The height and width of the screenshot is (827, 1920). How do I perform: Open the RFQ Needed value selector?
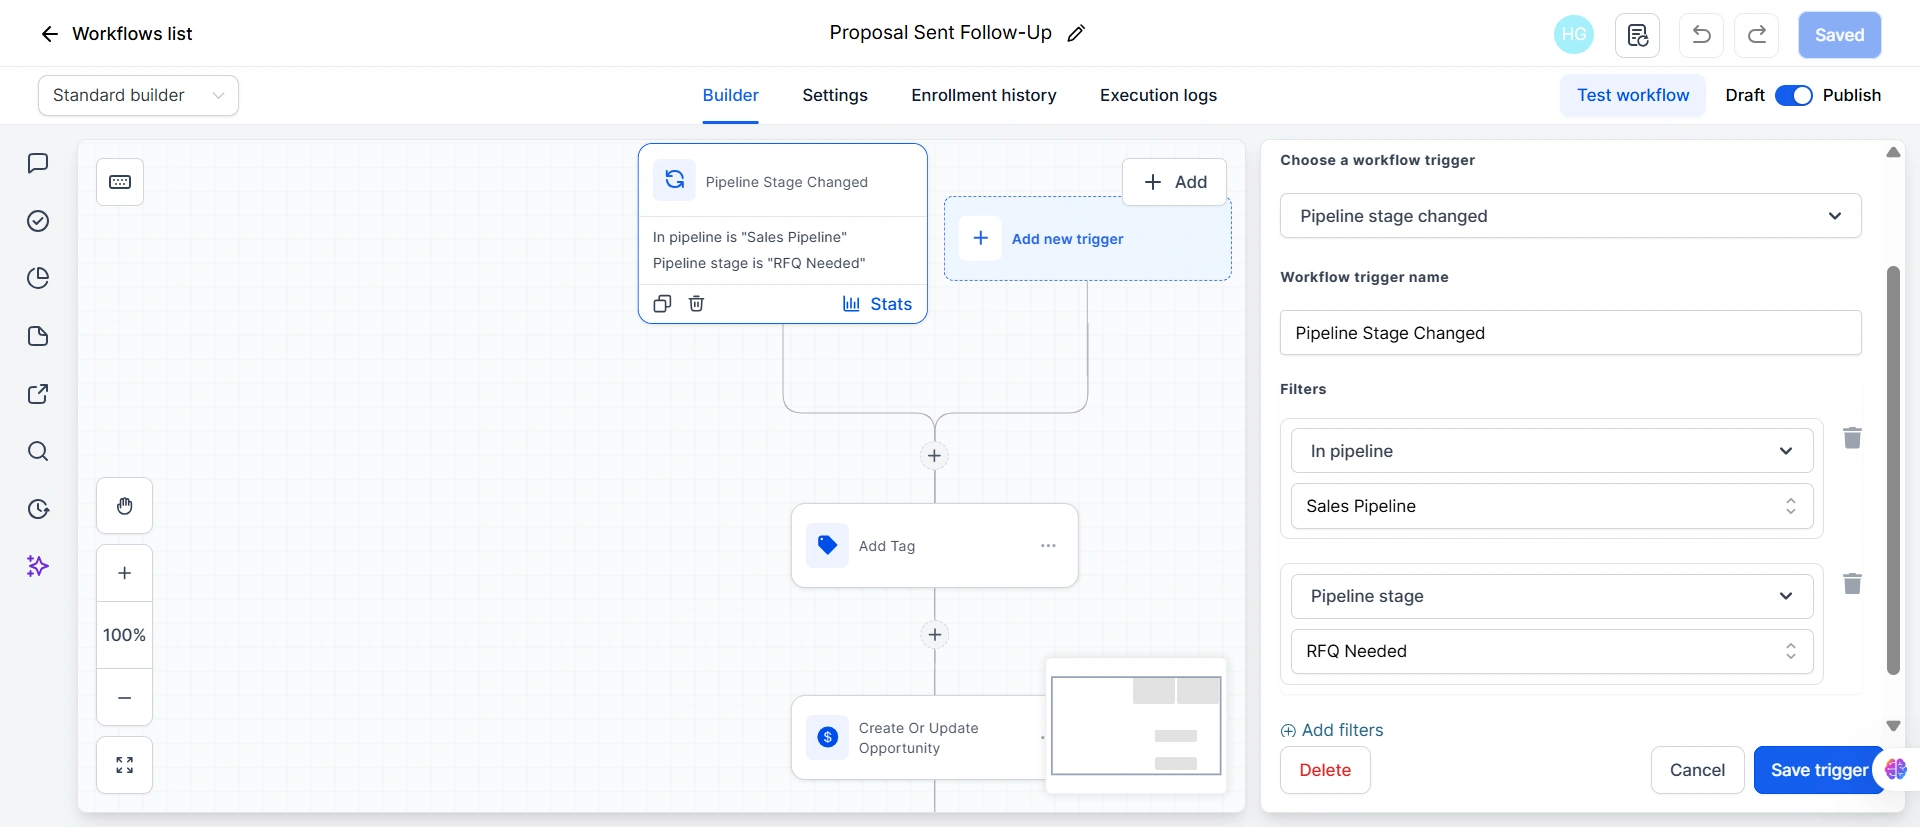(x=1552, y=651)
